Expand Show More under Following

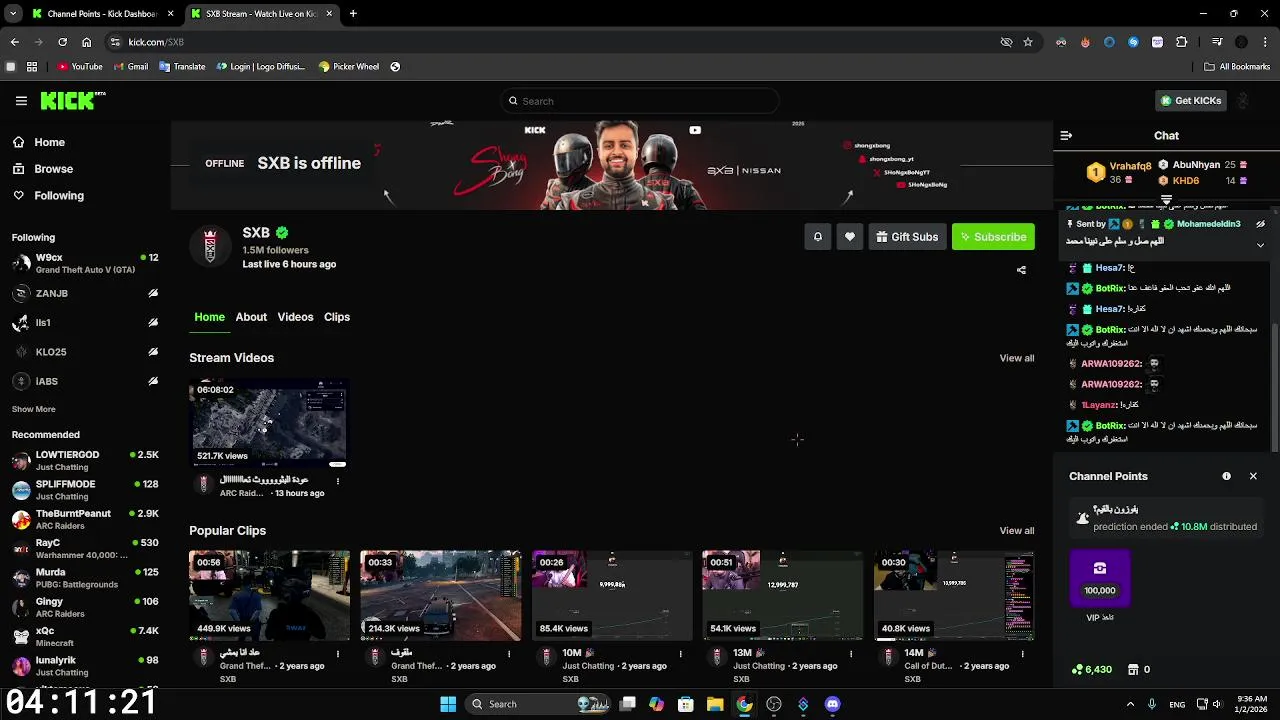[x=33, y=409]
